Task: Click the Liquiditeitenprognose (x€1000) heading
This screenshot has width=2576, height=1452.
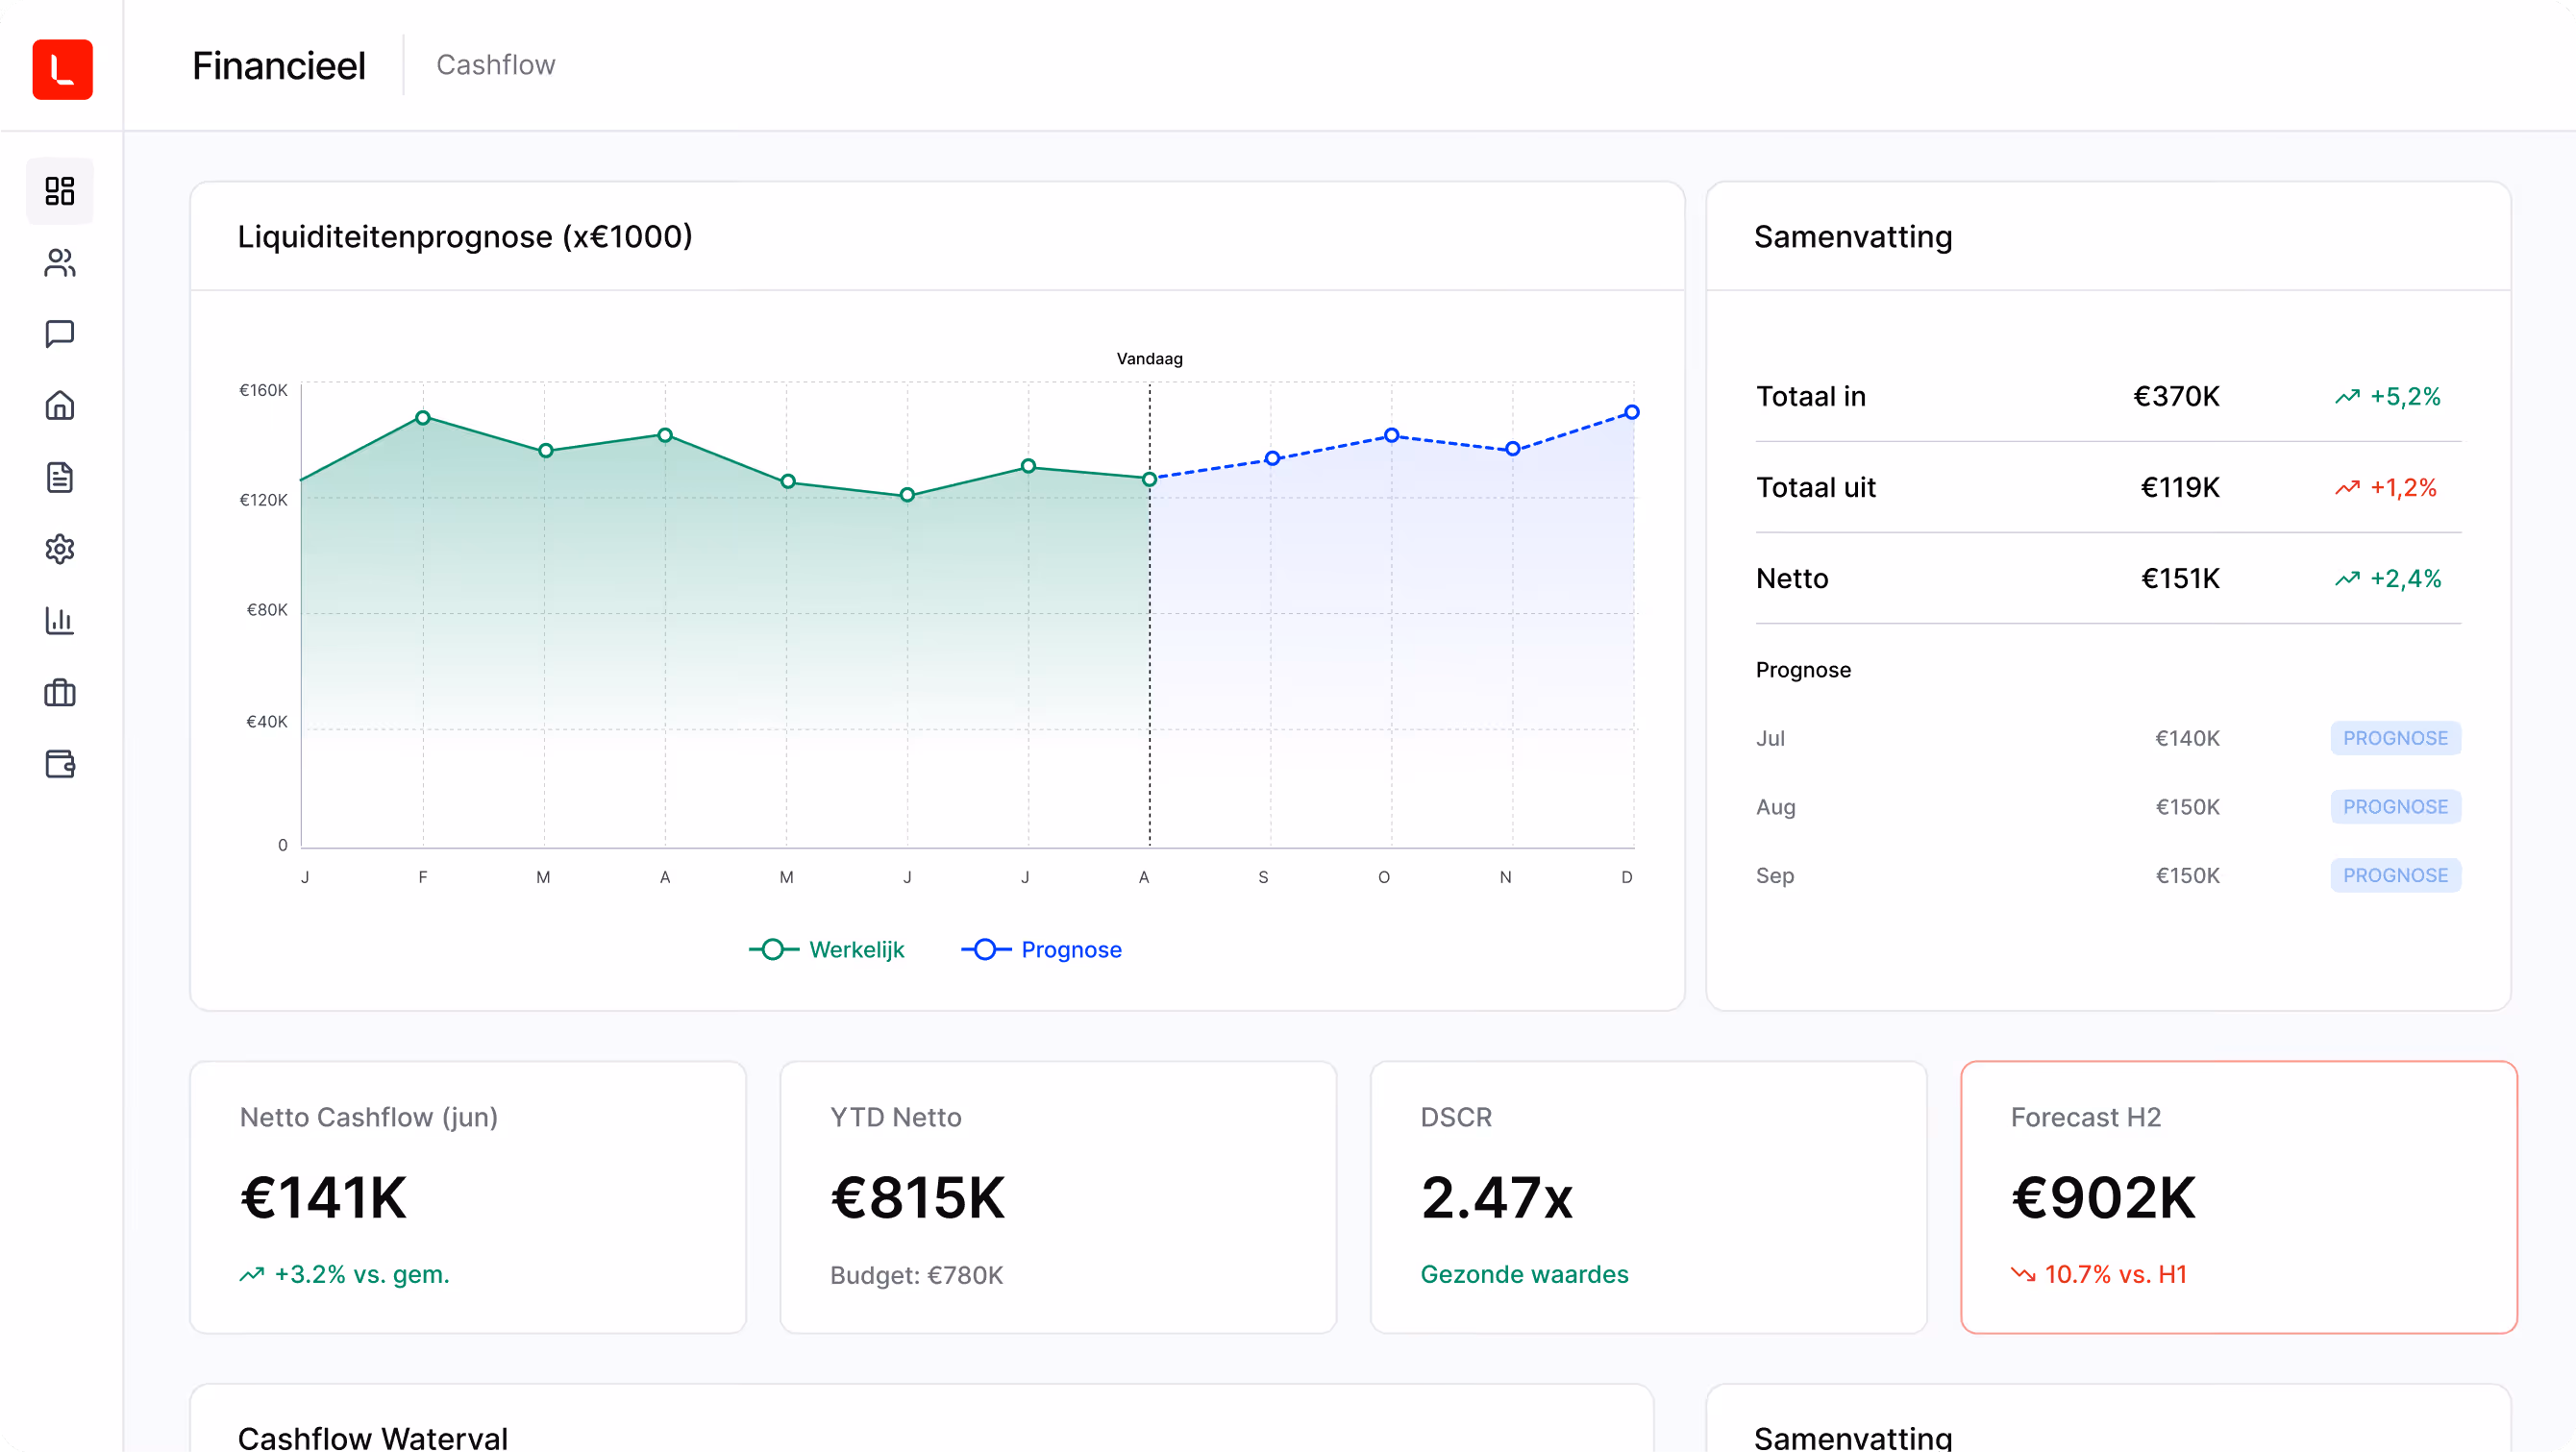Action: 465,237
